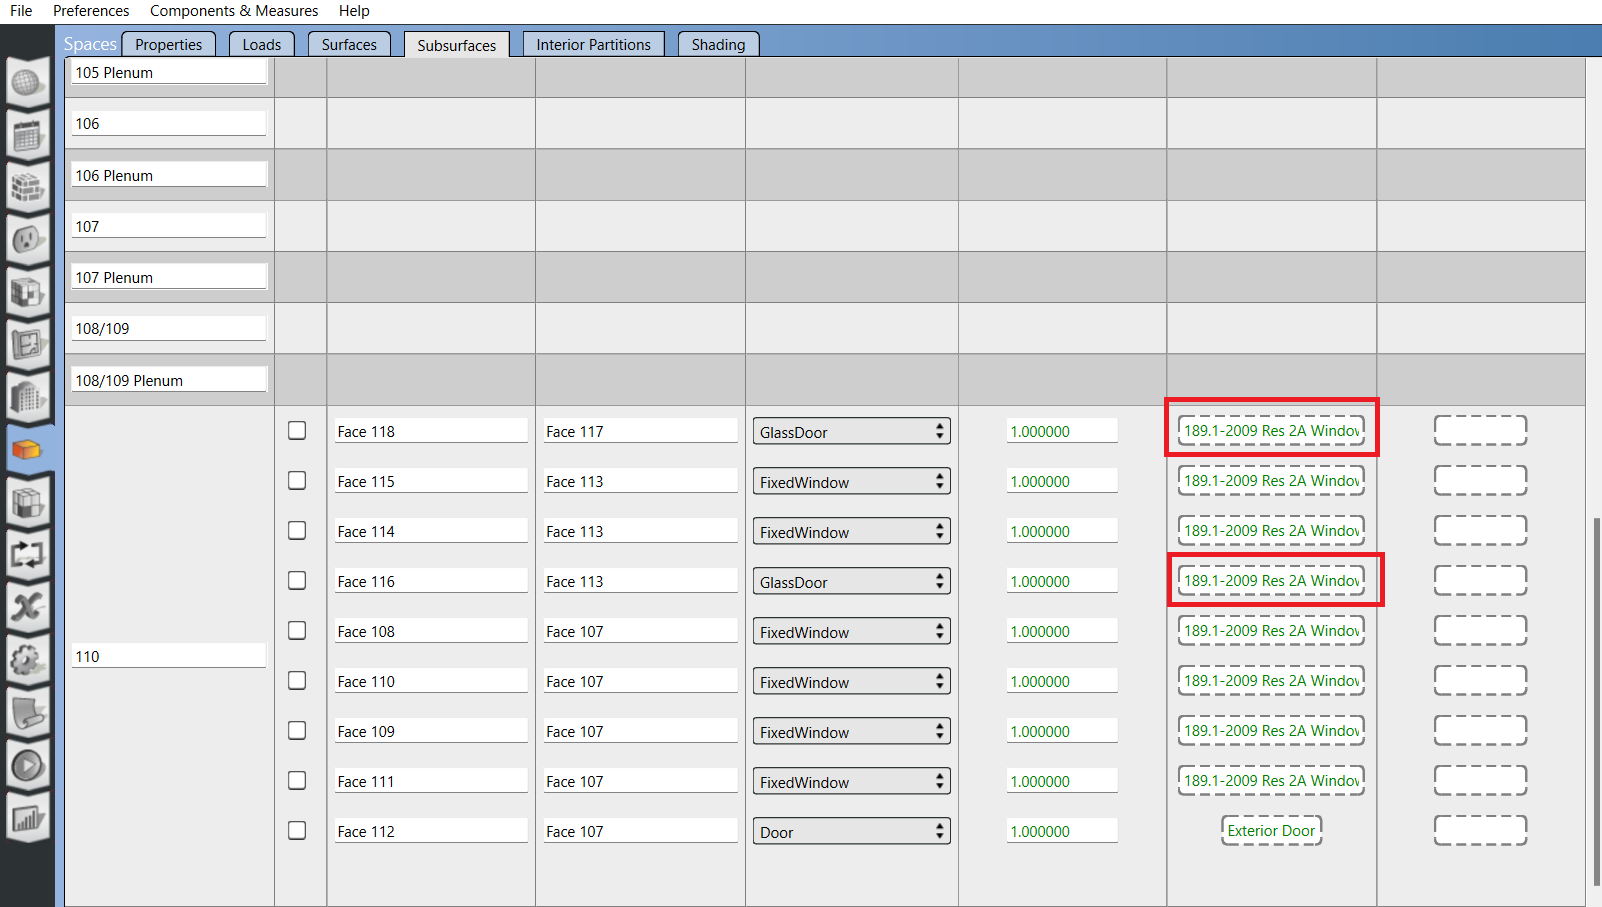Check the box for Face 114
1602x907 pixels.
pyautogui.click(x=297, y=530)
